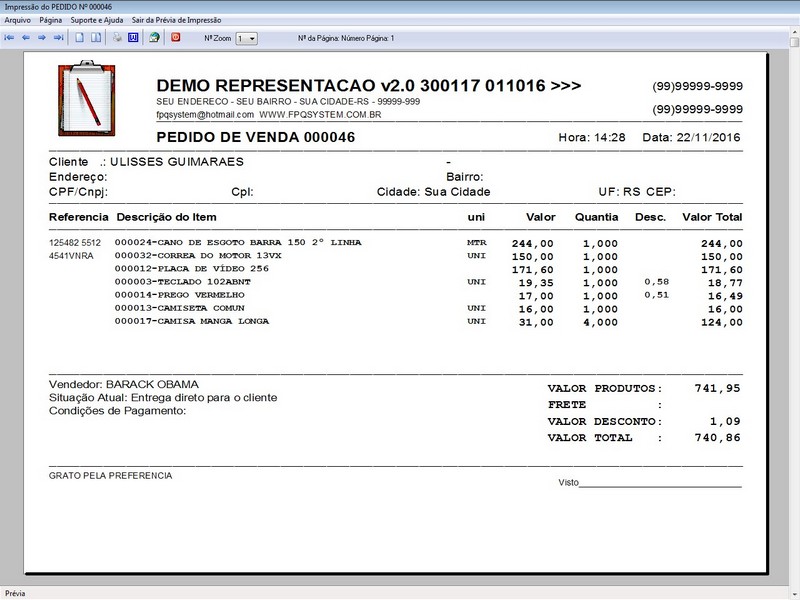Click VALOR PRODUTOS amount 741,95
This screenshot has width=800, height=600.
[x=717, y=389]
